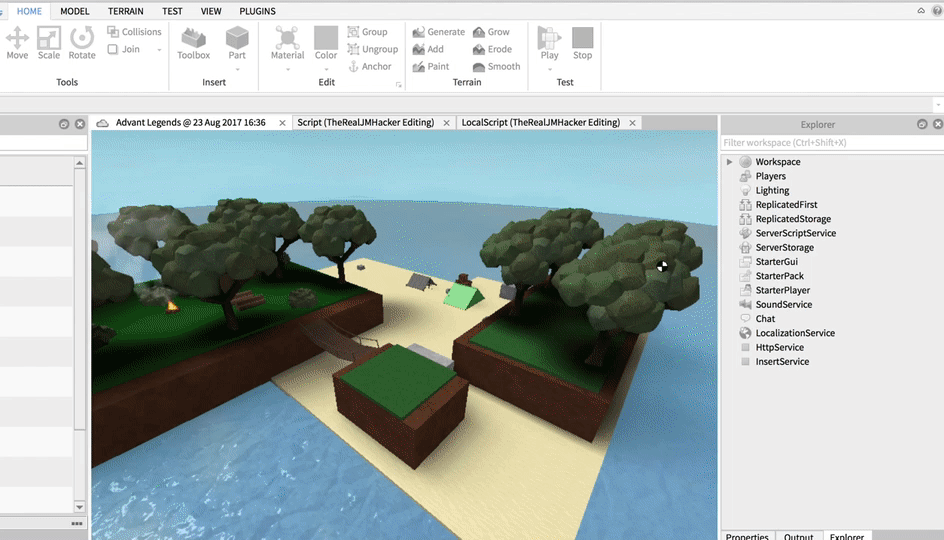Switch to the Properties panel tab

pos(747,536)
